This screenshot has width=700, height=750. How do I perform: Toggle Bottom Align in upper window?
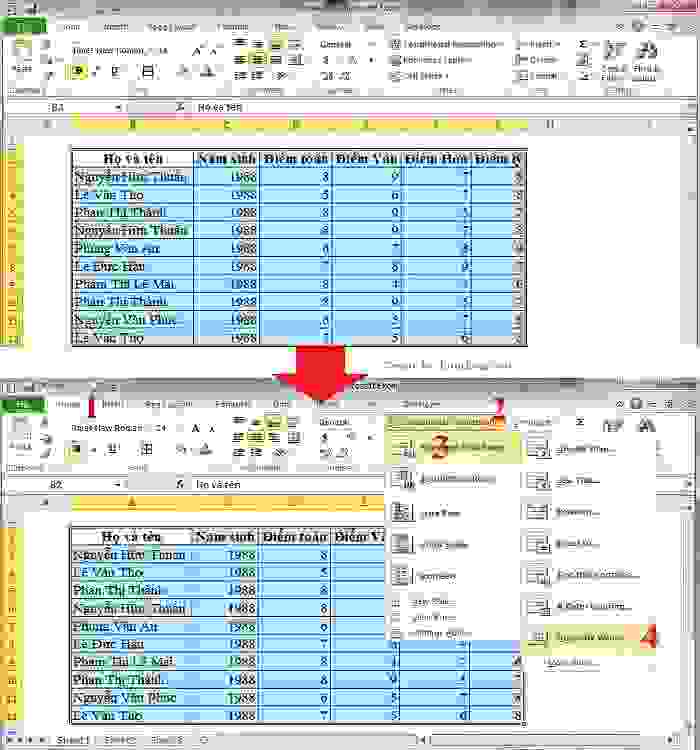[x=276, y=44]
